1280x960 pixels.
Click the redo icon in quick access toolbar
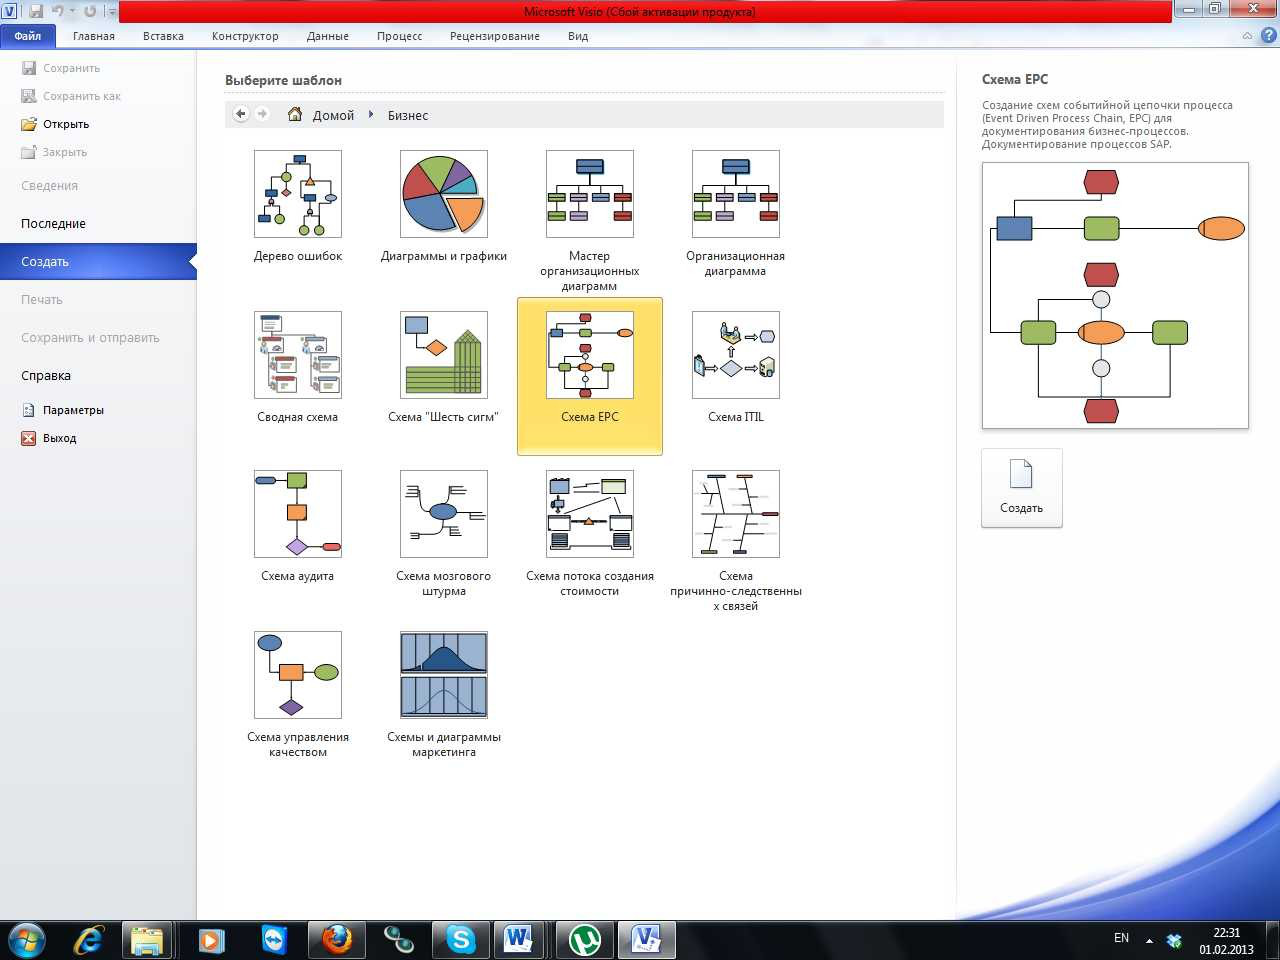click(90, 11)
